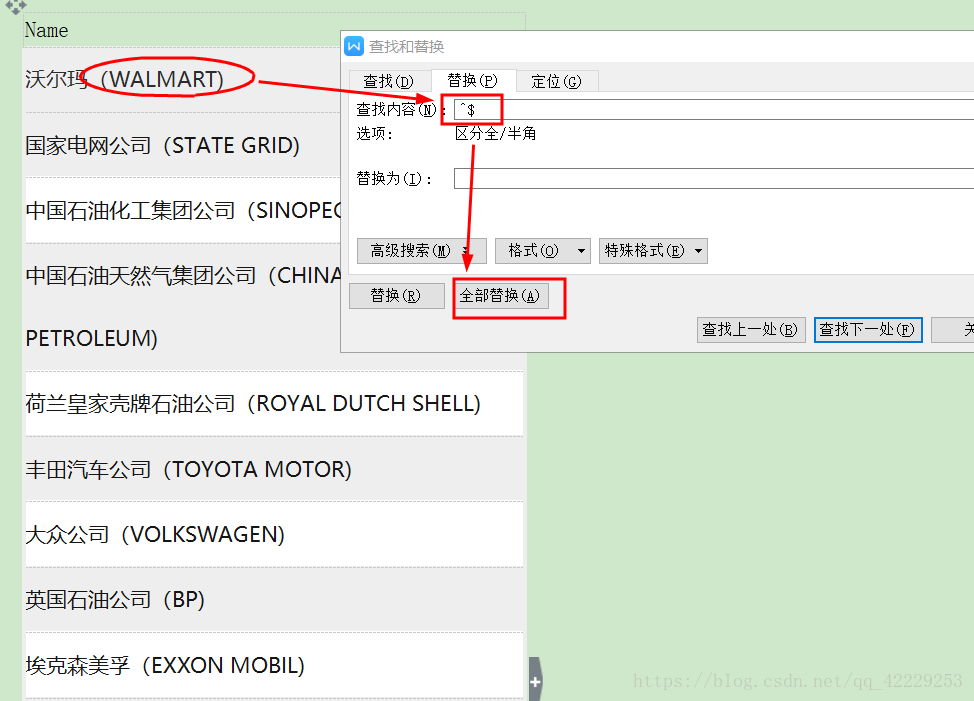Screen dimensions: 974x701
Task: Open the 定位(G) tab
Action: 556,81
